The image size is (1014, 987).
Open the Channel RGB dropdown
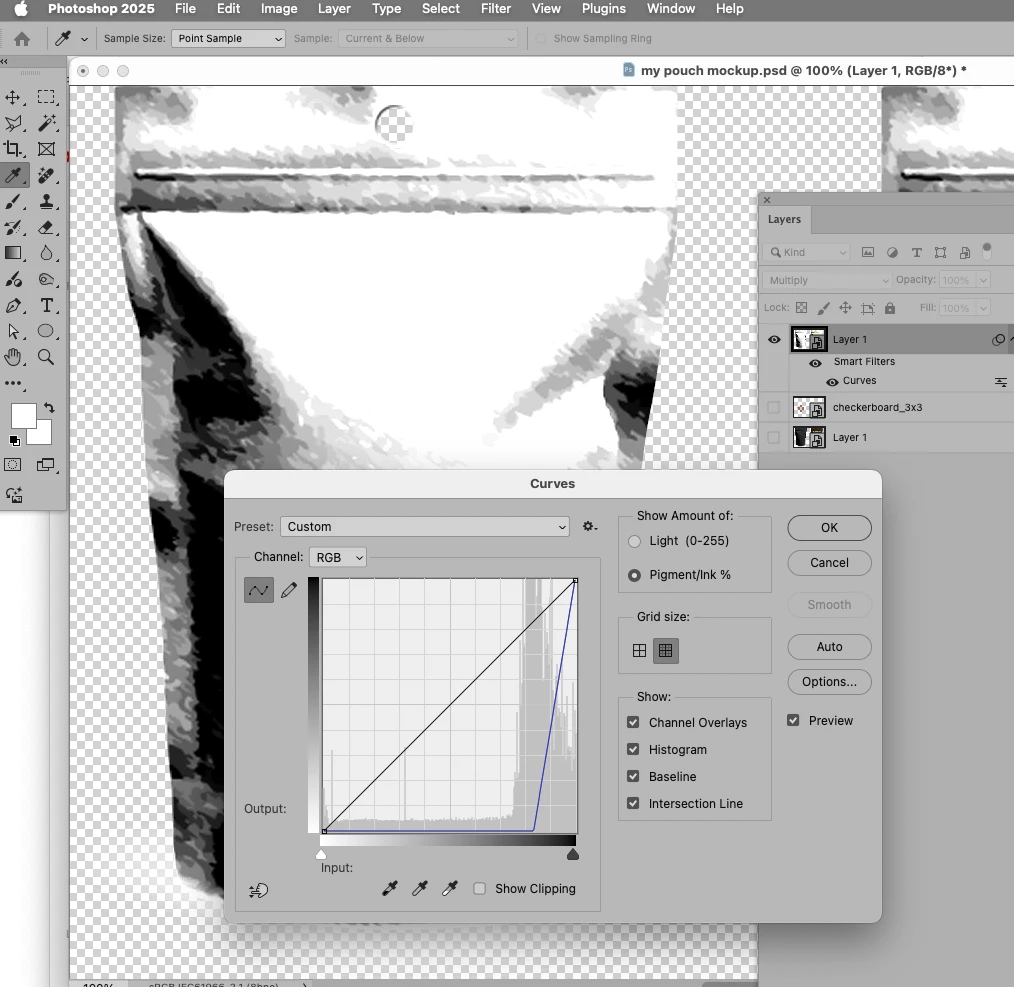click(x=338, y=558)
